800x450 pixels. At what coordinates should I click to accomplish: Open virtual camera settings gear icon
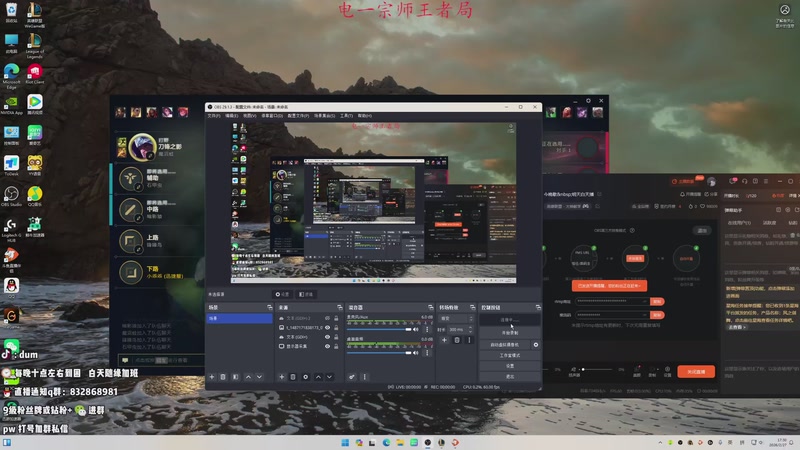click(x=536, y=344)
